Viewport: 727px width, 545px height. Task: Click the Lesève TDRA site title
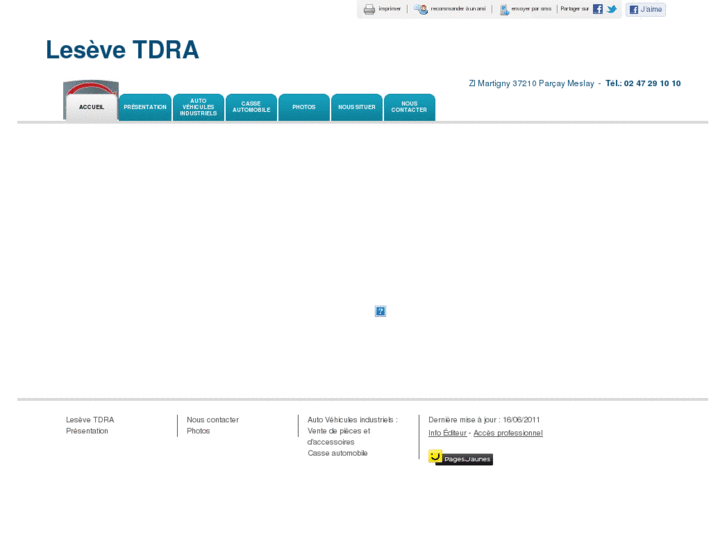(122, 50)
